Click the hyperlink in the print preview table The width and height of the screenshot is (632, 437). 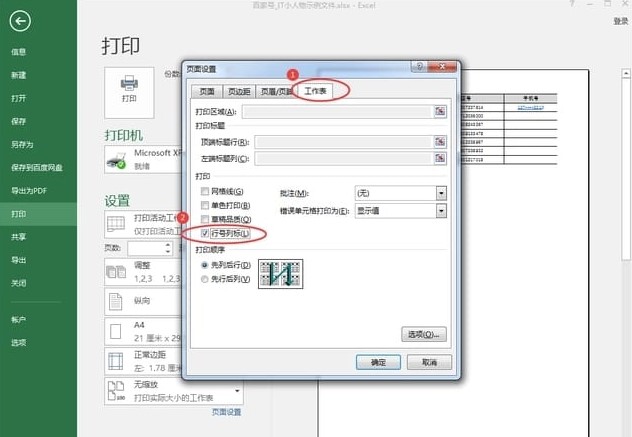click(x=530, y=108)
